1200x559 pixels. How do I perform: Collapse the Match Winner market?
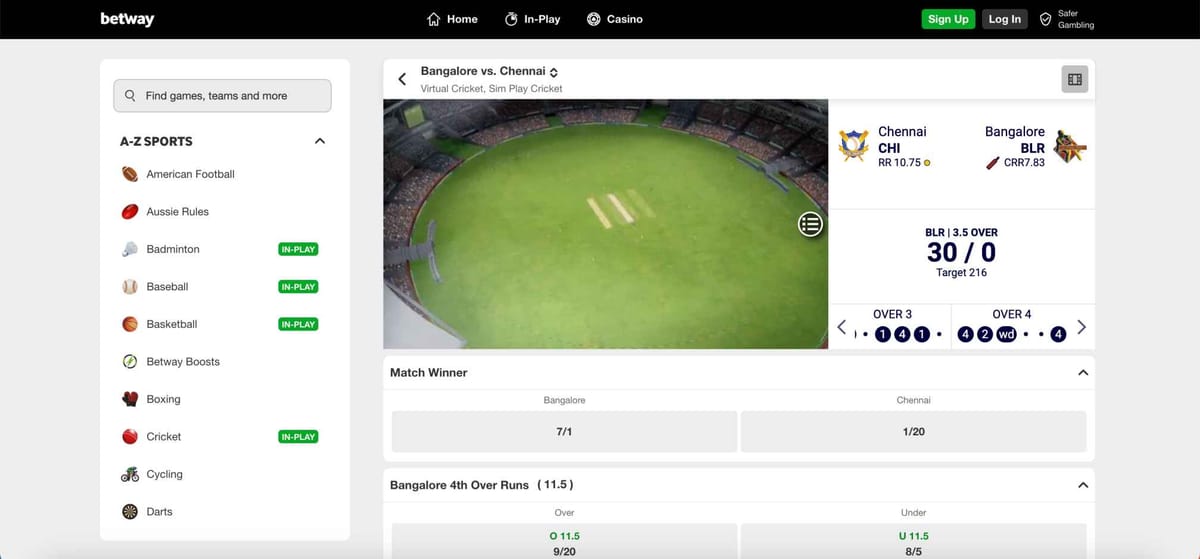(x=1082, y=372)
